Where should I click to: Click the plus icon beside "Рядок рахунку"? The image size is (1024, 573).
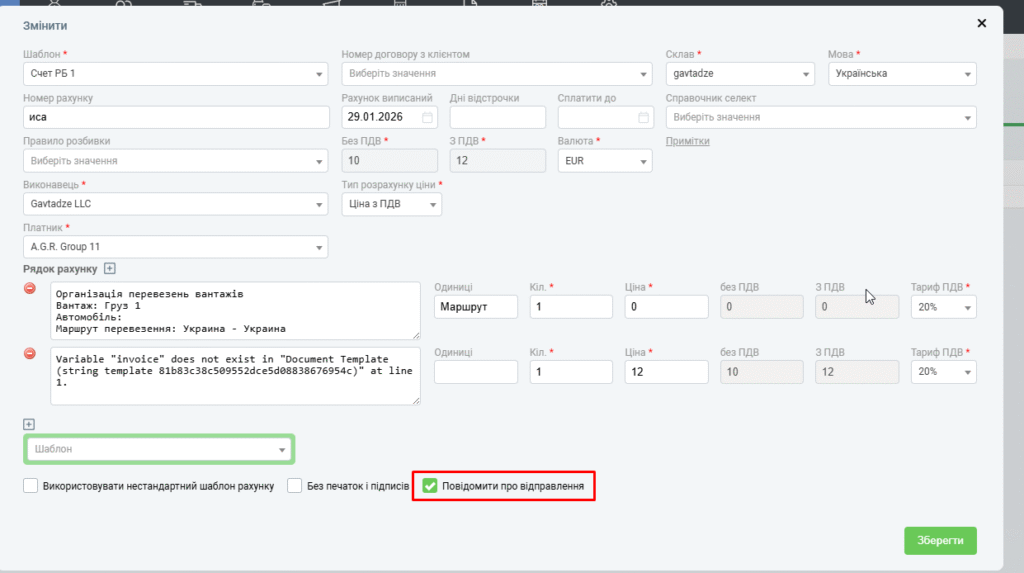110,268
